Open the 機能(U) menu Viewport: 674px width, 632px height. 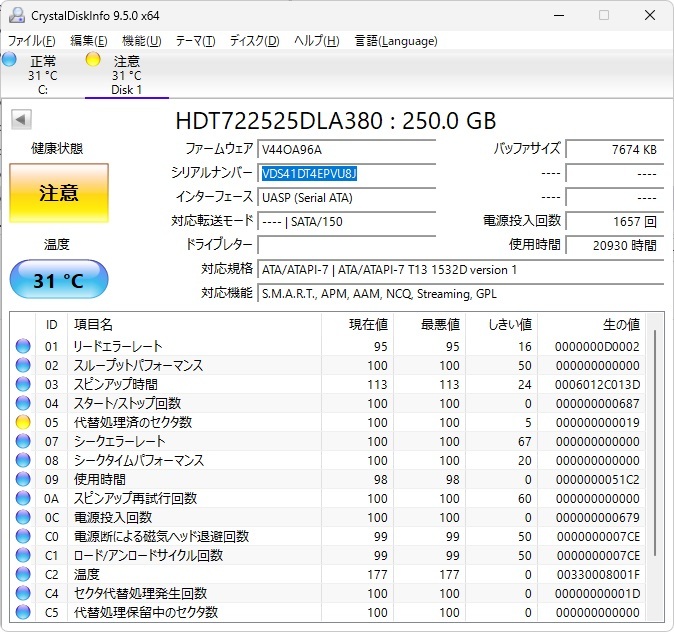pos(141,41)
